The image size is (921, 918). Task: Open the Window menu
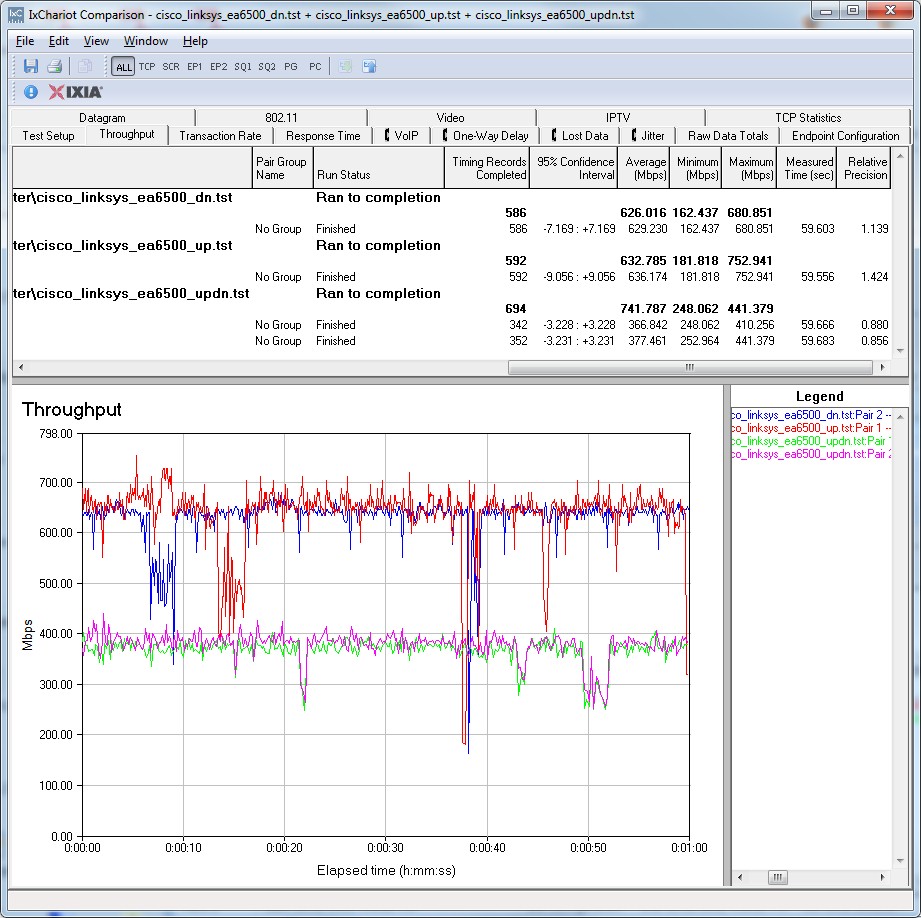click(146, 41)
